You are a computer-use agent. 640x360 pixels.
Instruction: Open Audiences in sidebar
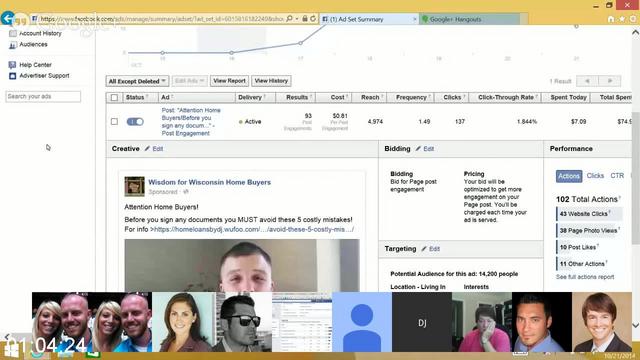(33, 44)
